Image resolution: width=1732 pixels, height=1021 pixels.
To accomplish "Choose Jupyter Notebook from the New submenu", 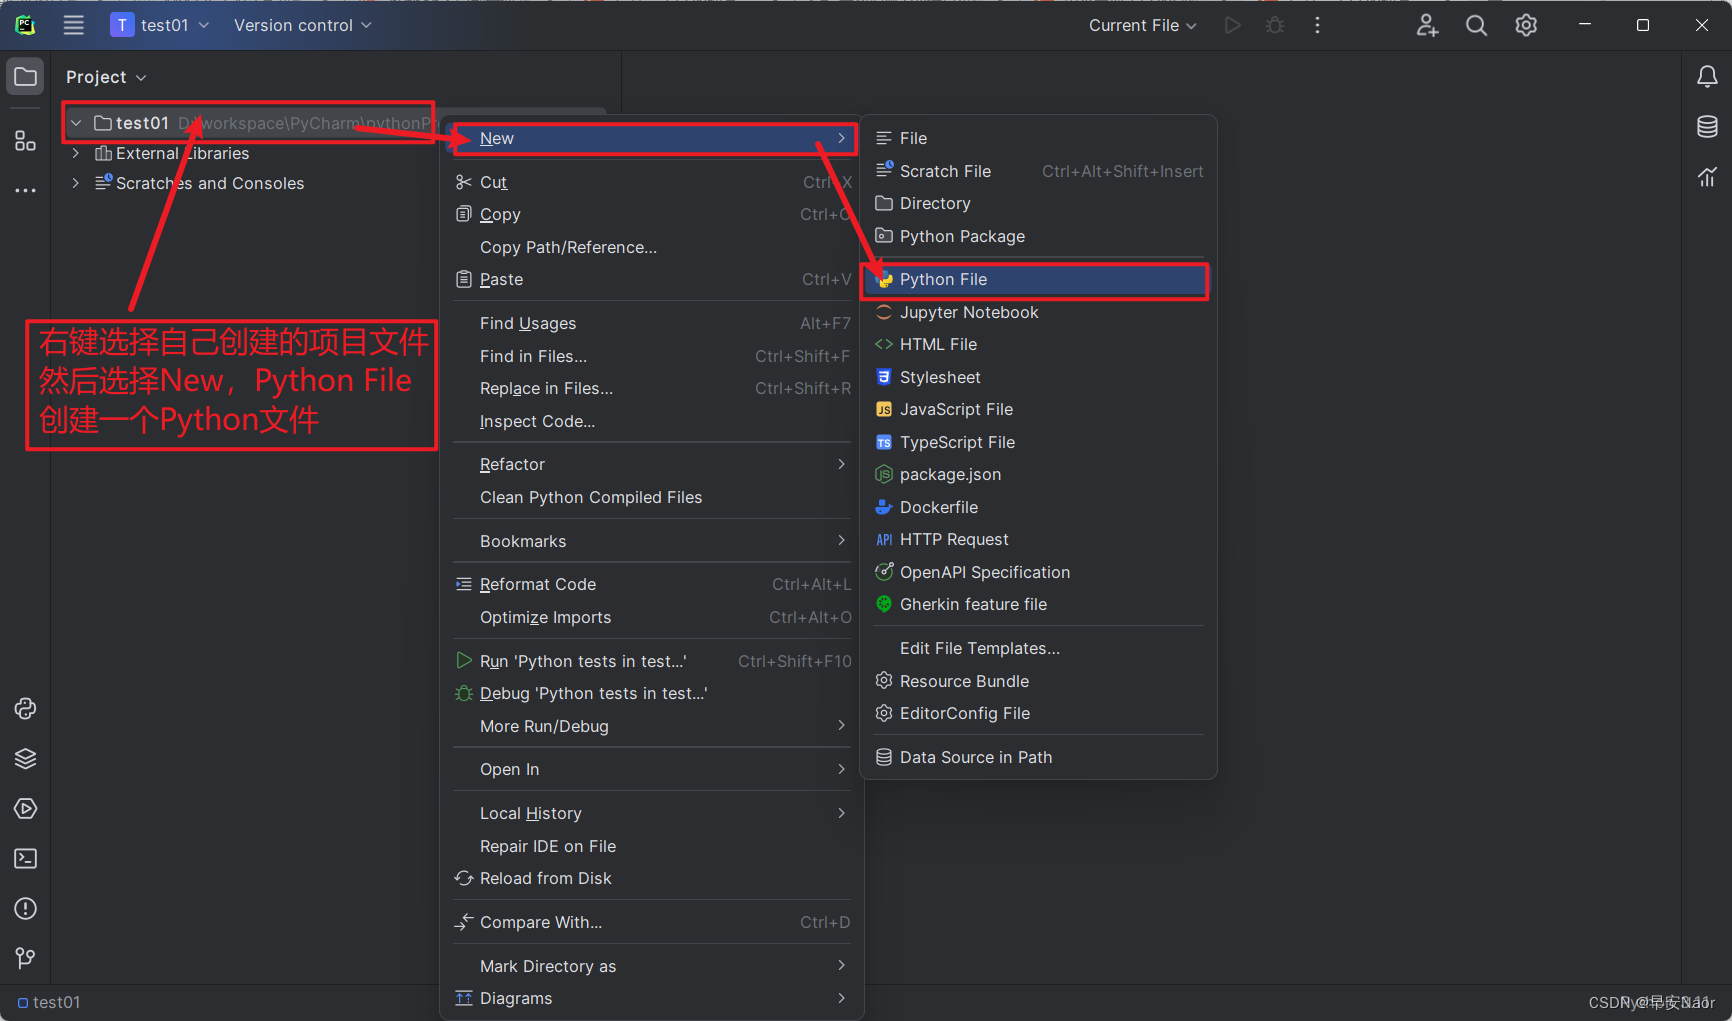I will click(1038, 312).
